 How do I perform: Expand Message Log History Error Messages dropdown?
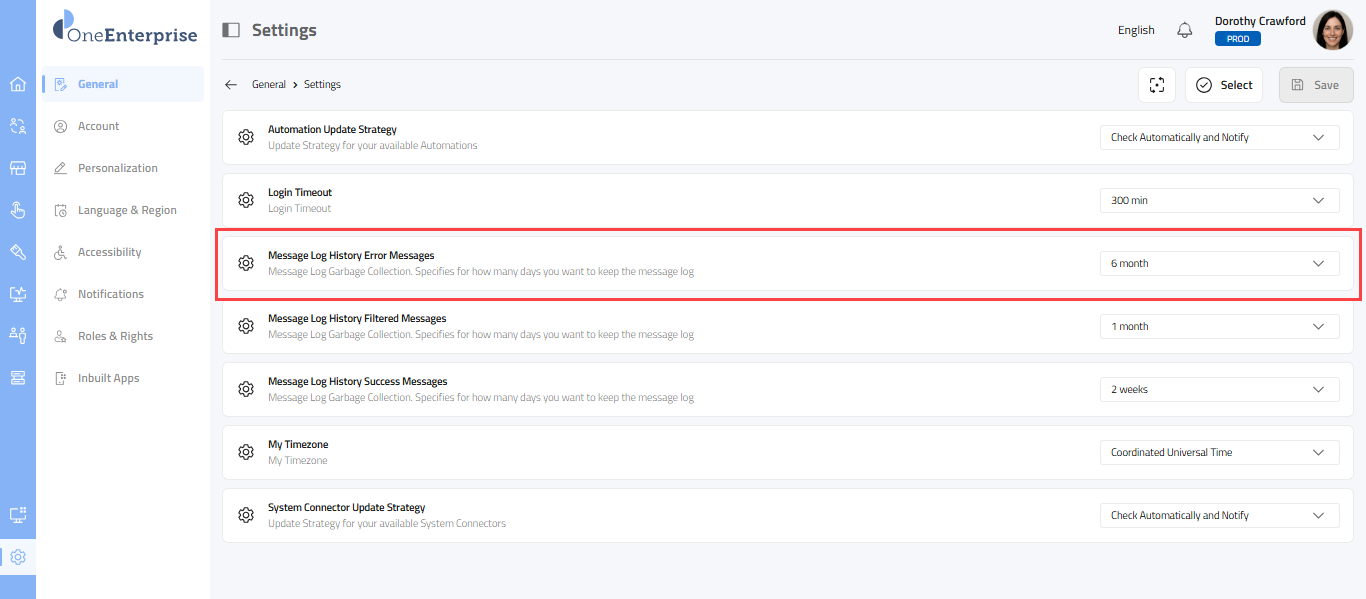point(1219,263)
